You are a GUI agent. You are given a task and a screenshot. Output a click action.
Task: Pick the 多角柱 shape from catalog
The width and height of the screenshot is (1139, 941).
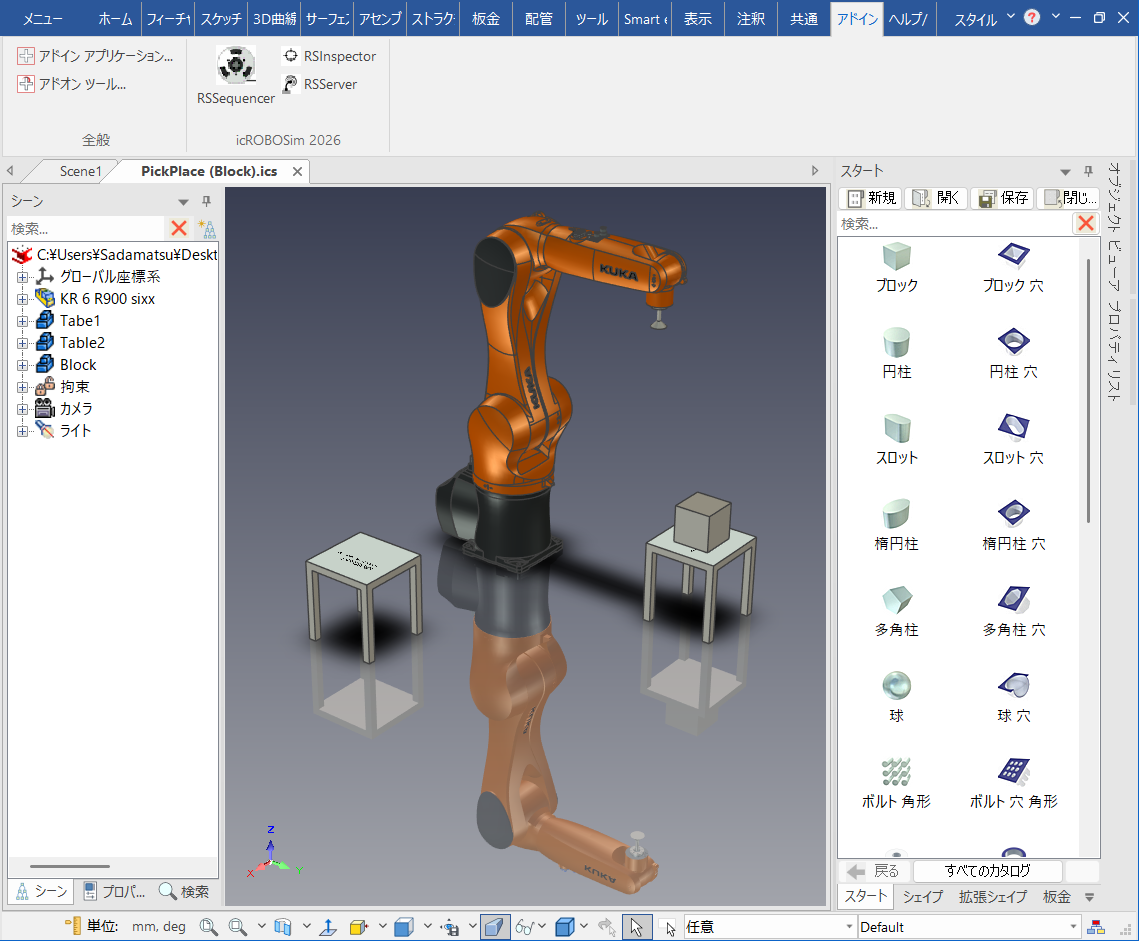click(896, 611)
